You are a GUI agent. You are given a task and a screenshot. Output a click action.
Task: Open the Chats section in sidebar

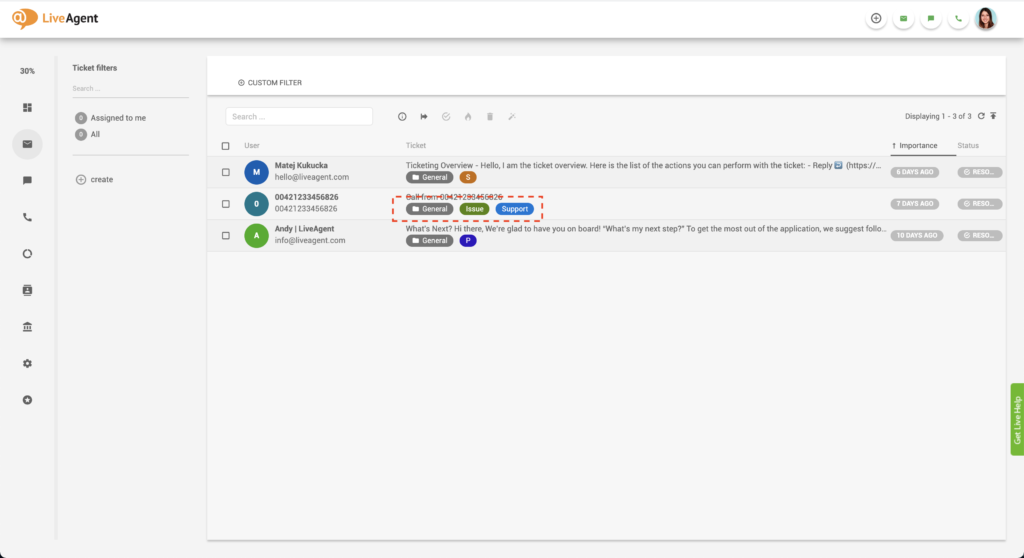point(27,180)
